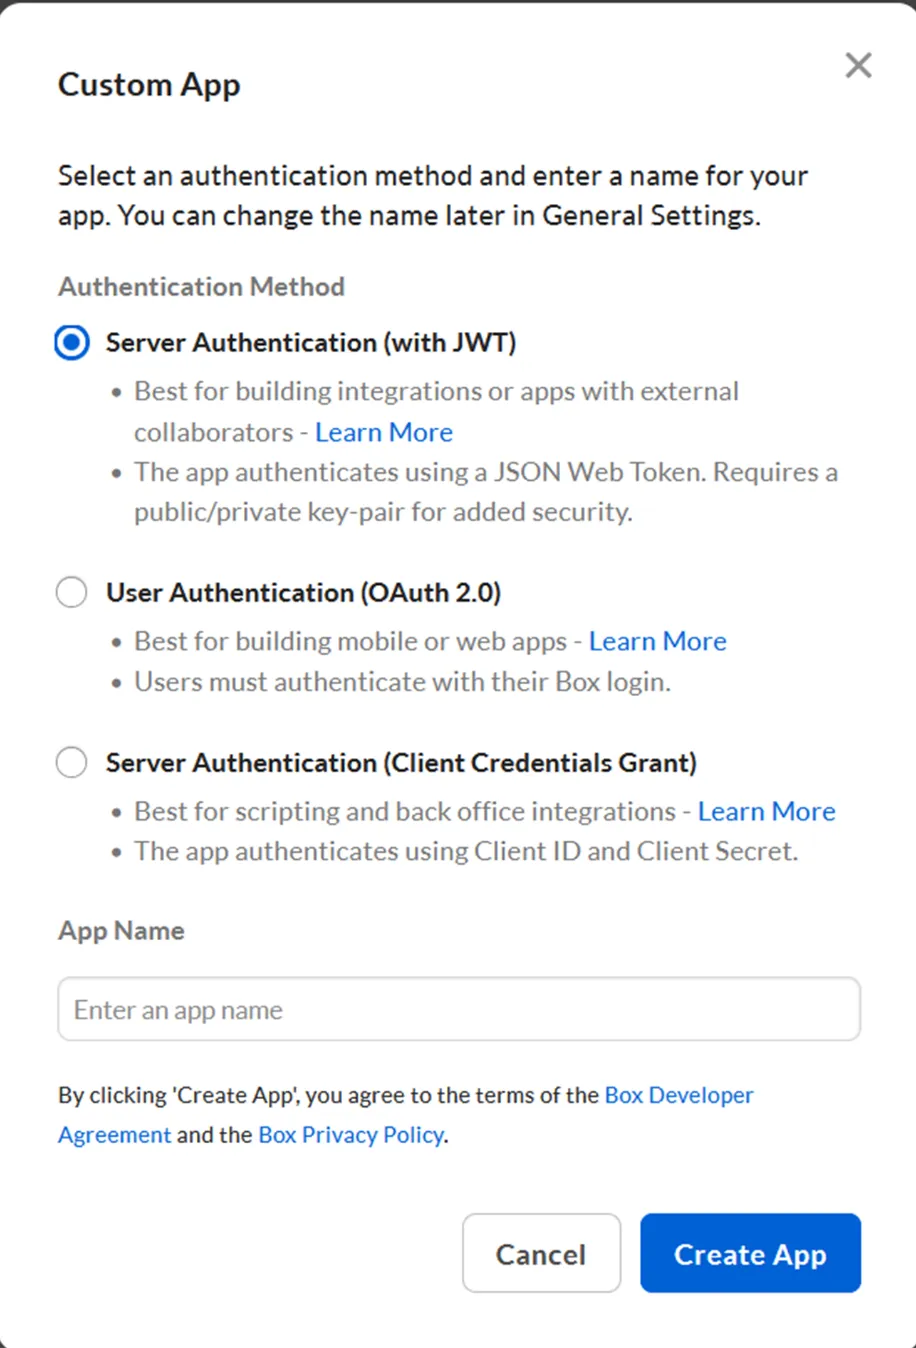Click the 'Authentication Method' section heading
Viewport: 916px width, 1348px height.
pyautogui.click(x=201, y=287)
